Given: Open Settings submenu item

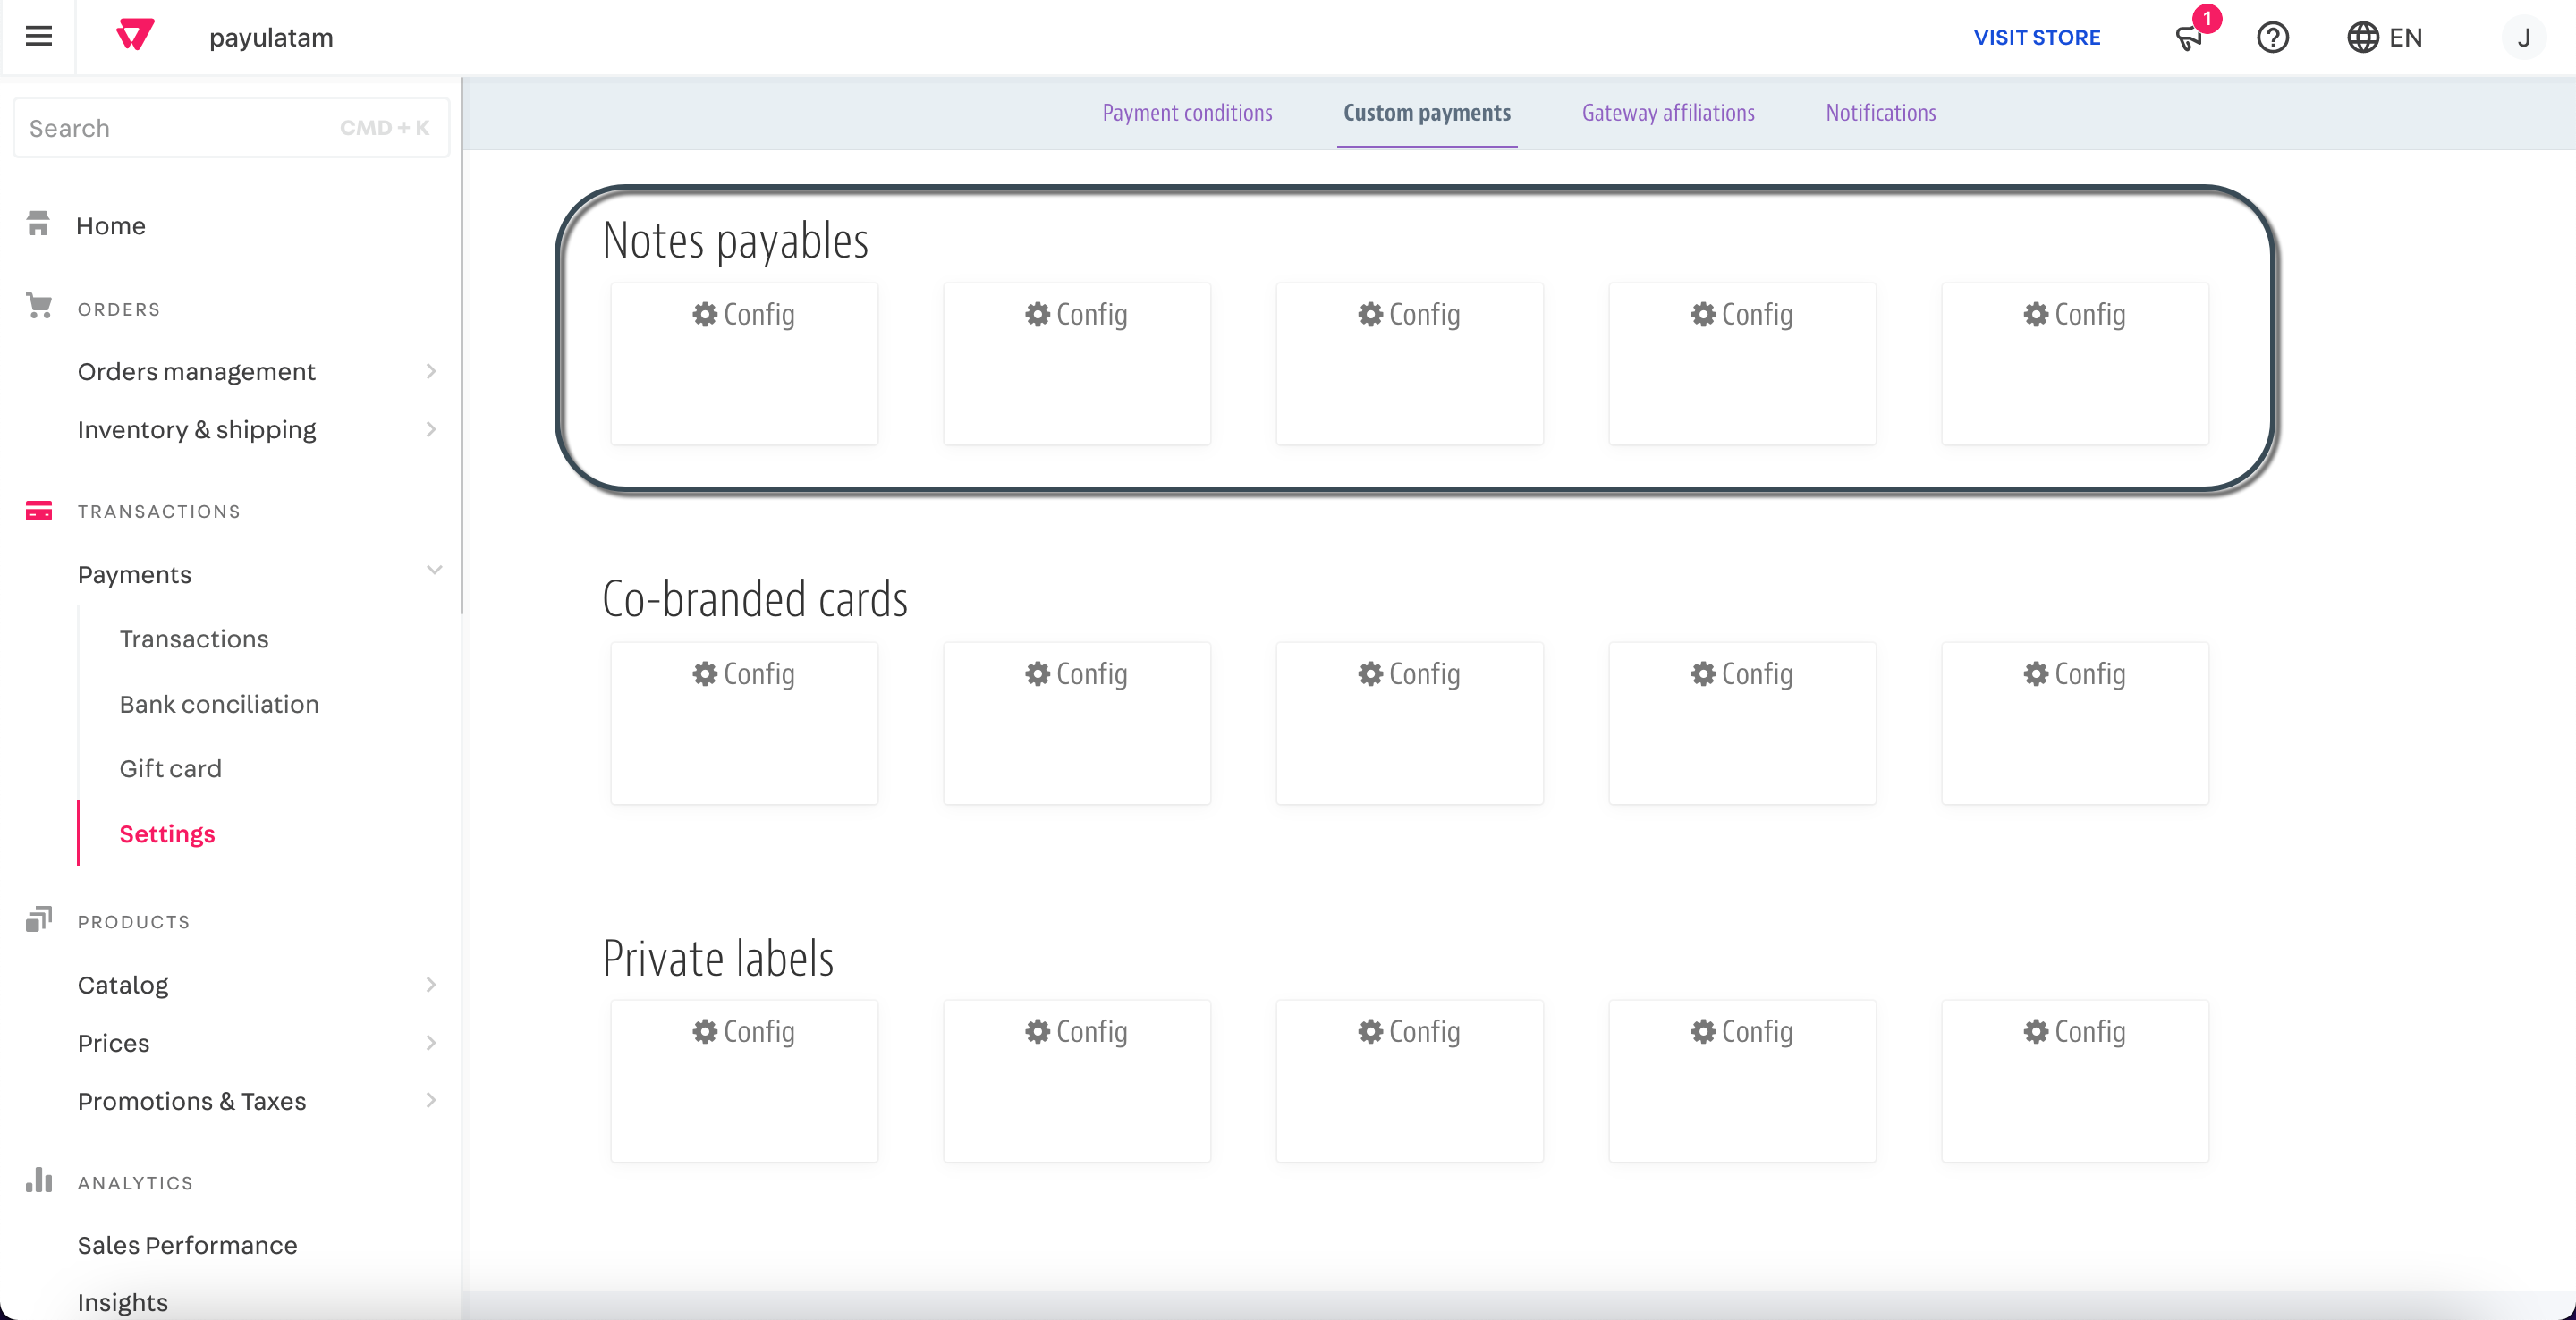Looking at the screenshot, I should pos(167,834).
